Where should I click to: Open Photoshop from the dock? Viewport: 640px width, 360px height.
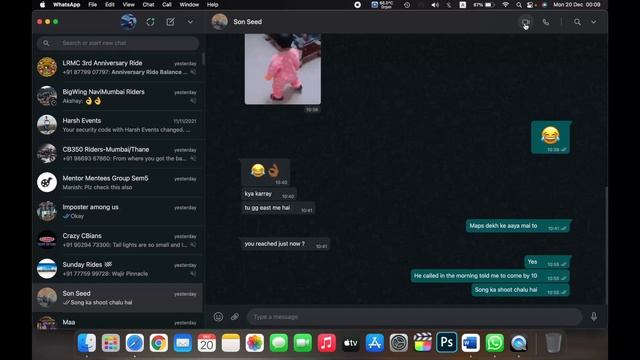pyautogui.click(x=447, y=343)
